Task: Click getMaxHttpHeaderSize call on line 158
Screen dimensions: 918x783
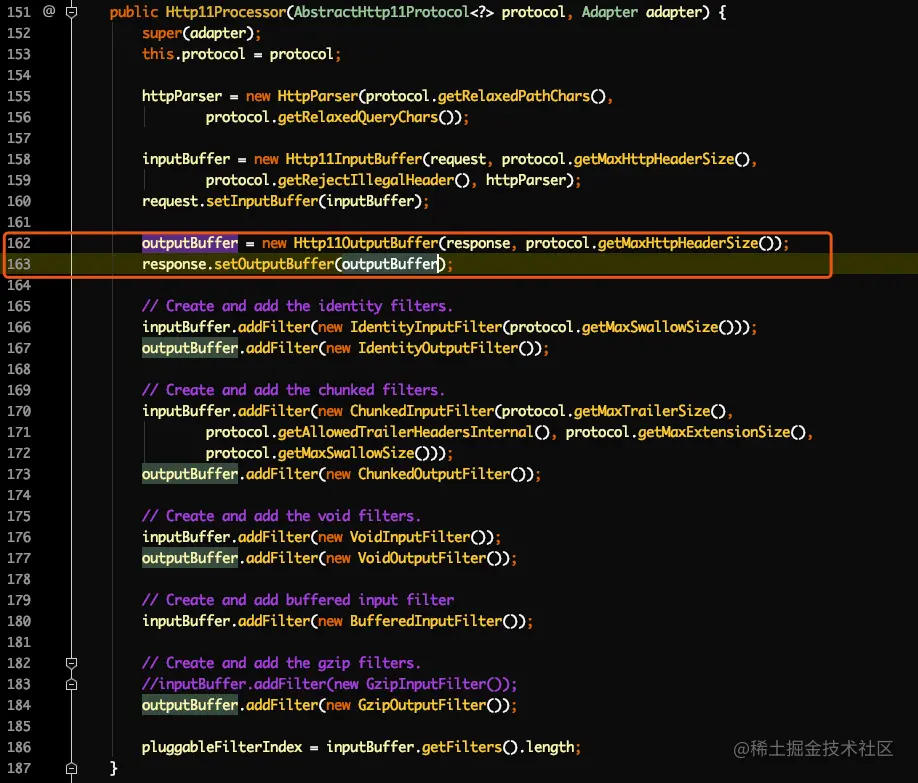Action: coord(653,159)
